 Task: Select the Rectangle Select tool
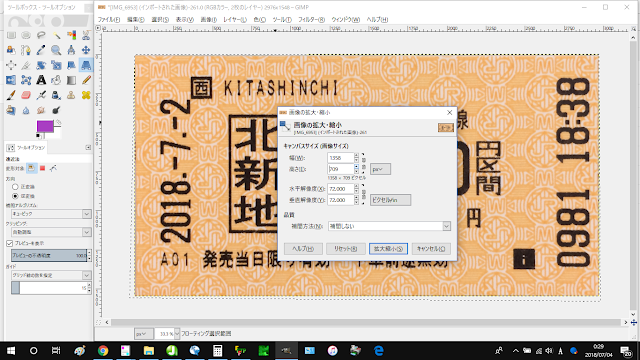11,35
